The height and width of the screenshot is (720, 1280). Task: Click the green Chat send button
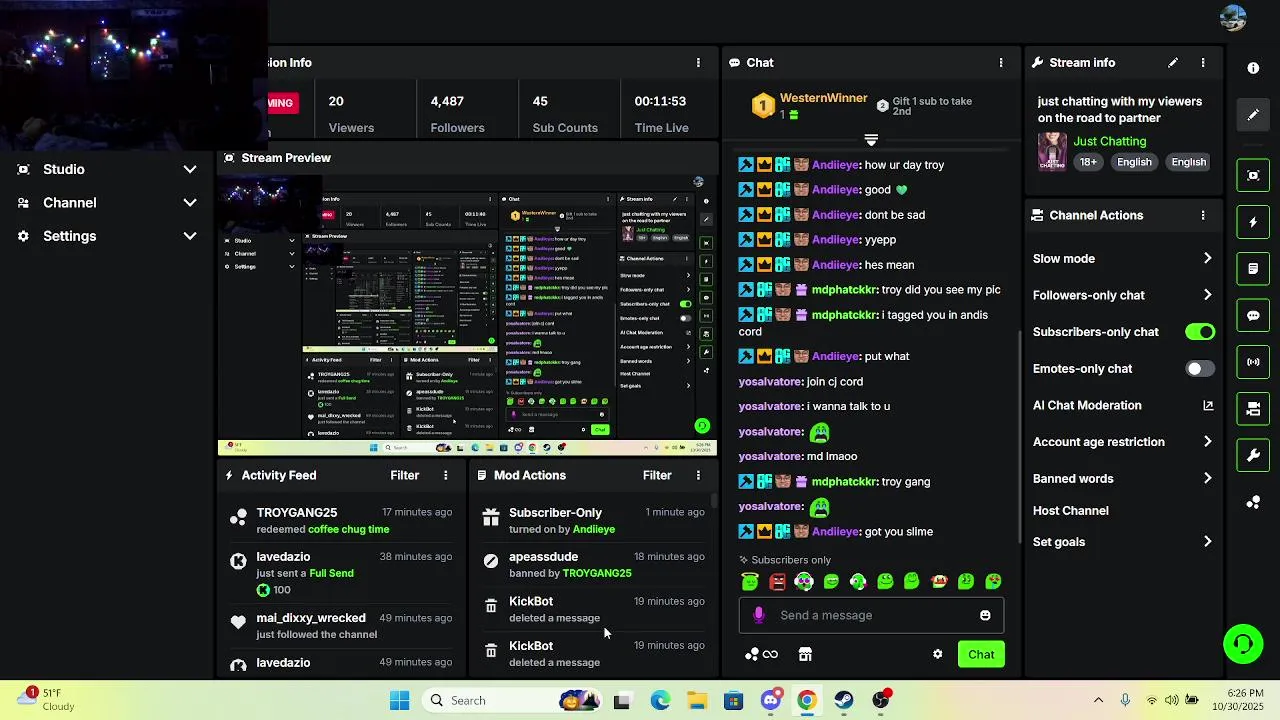981,654
